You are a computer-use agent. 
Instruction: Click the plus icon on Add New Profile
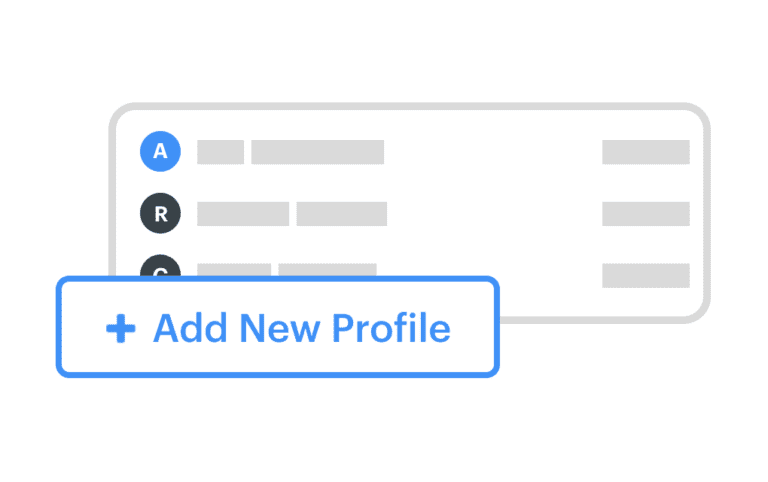point(121,329)
